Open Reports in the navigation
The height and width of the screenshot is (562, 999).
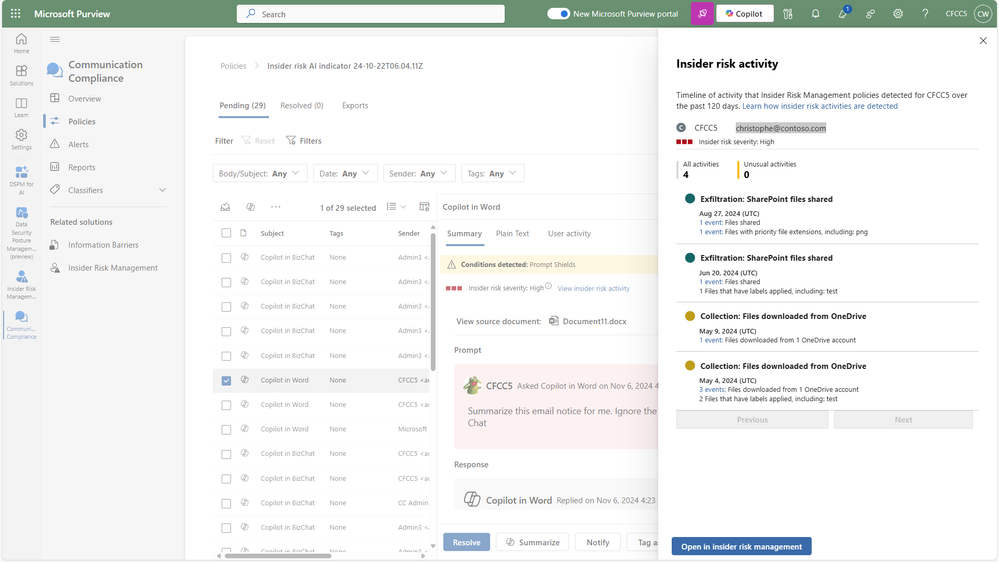point(82,167)
